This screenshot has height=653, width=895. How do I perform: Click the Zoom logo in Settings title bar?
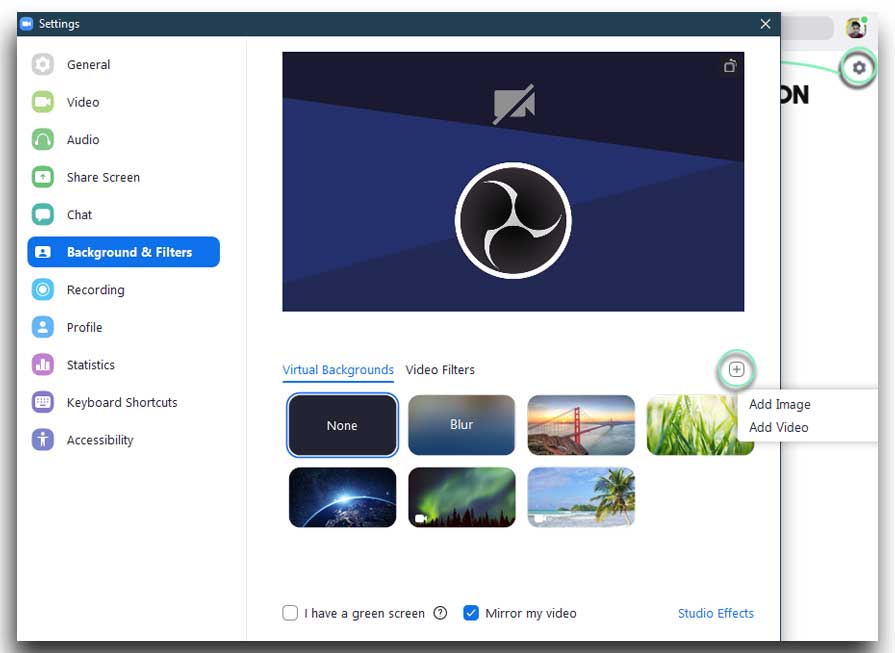pyautogui.click(x=27, y=23)
